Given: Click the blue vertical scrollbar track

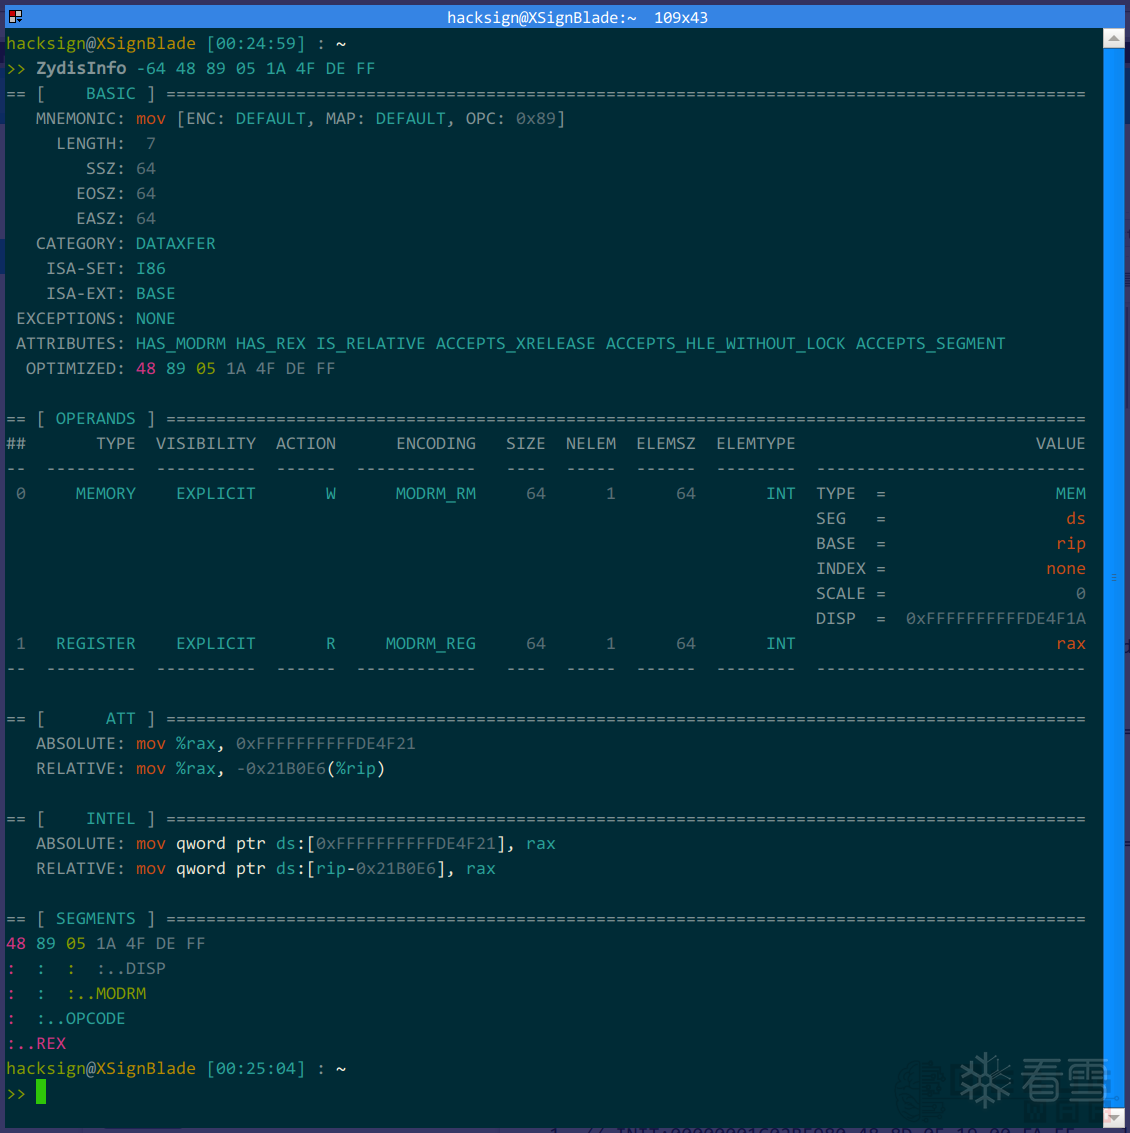Looking at the screenshot, I should pos(1113,577).
